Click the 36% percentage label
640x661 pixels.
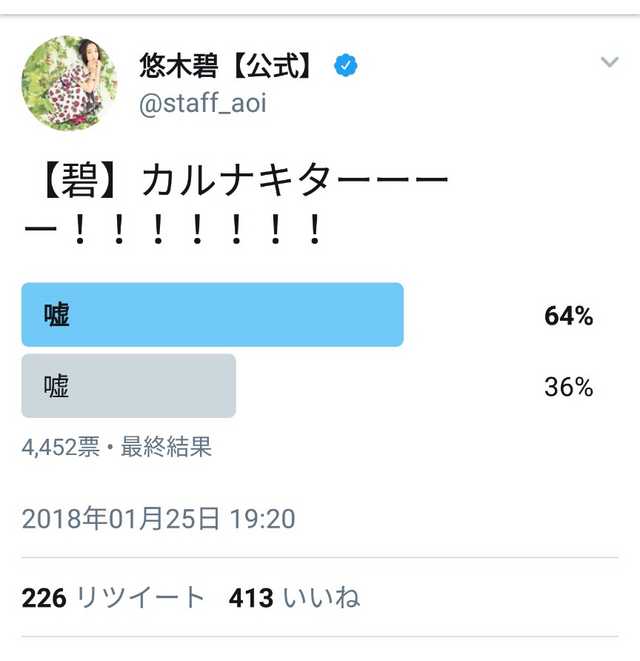(x=568, y=387)
